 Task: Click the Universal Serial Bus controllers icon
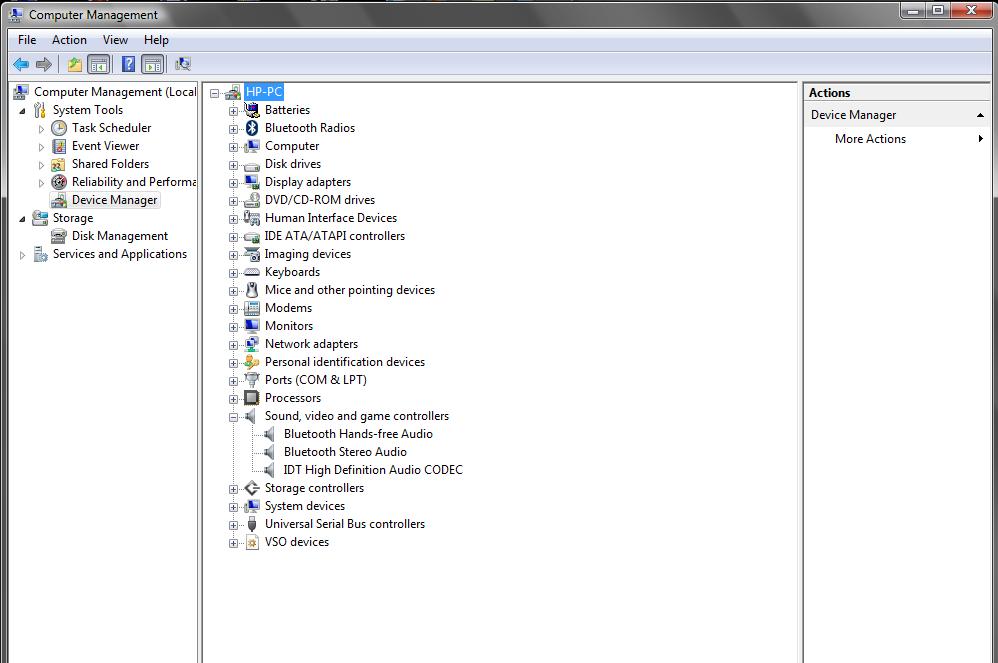tap(252, 524)
